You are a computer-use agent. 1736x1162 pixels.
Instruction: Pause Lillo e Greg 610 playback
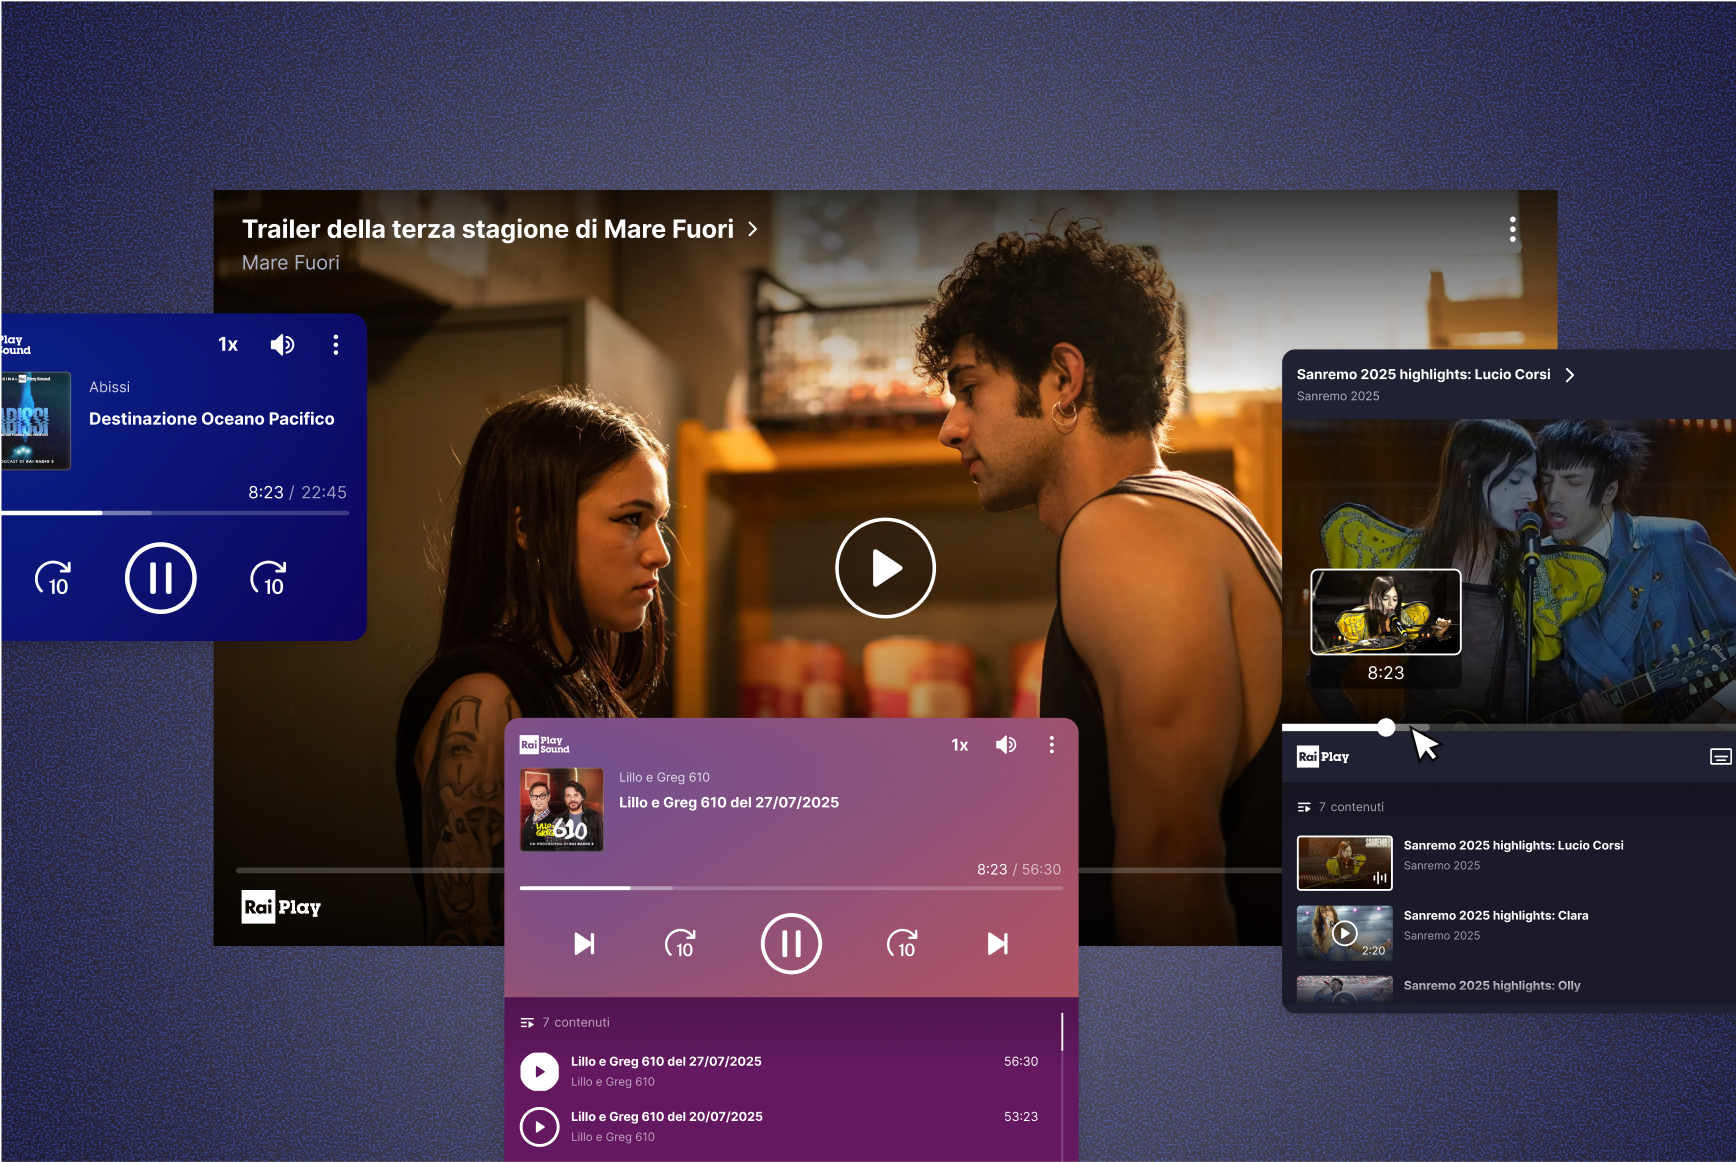click(x=791, y=944)
